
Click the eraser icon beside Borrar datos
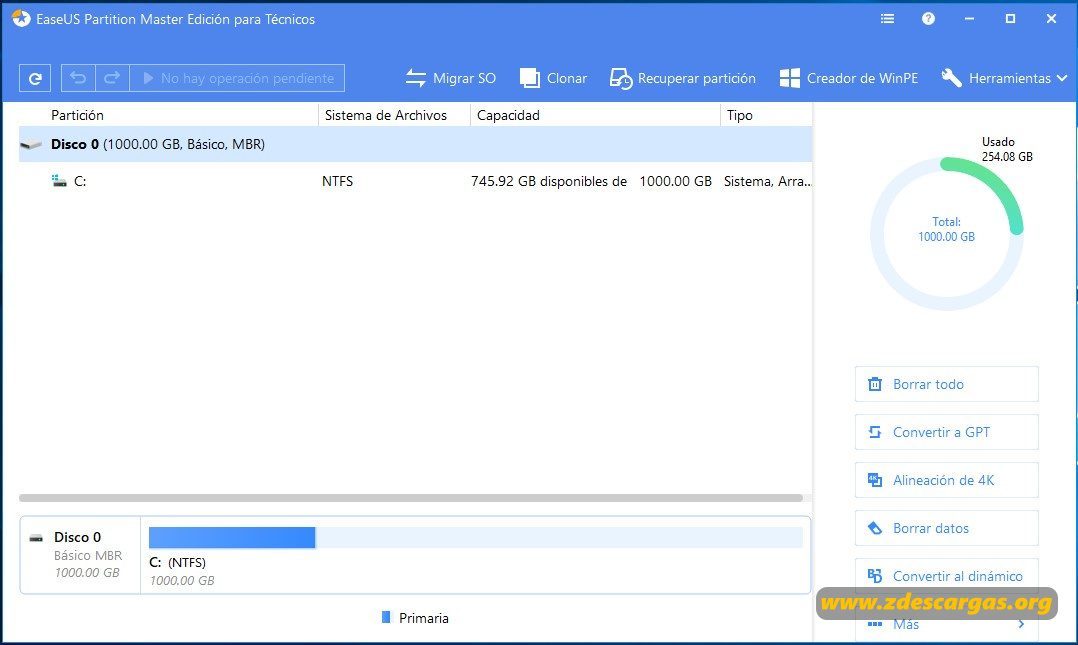874,529
